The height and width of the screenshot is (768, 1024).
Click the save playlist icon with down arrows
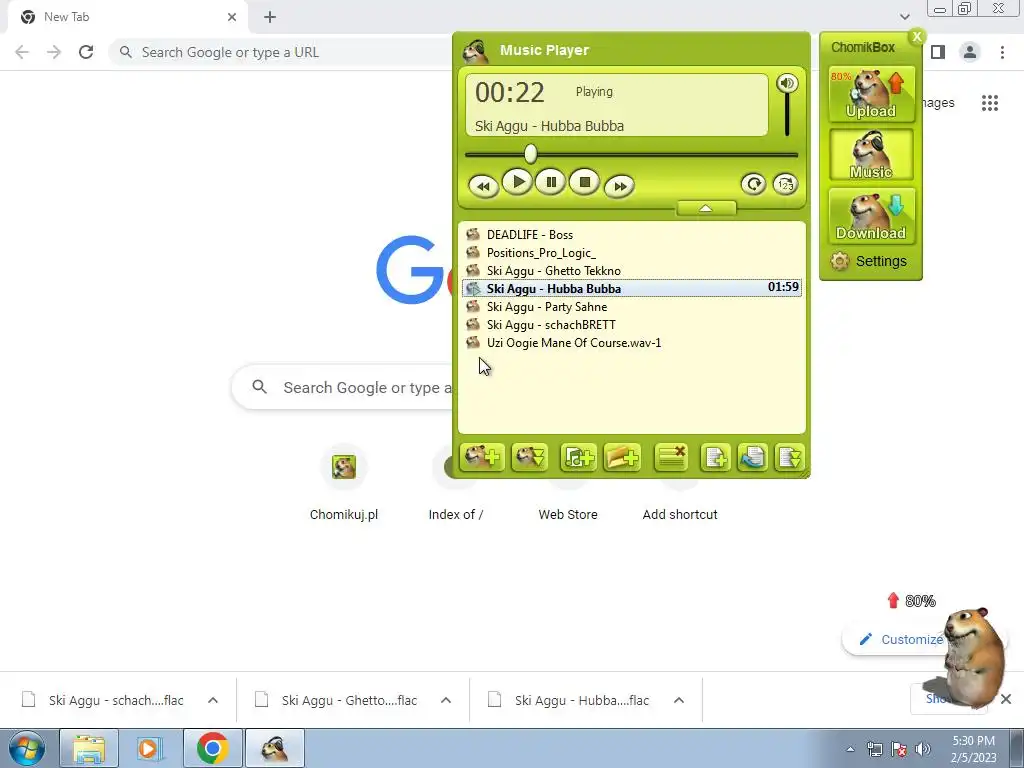pos(790,457)
